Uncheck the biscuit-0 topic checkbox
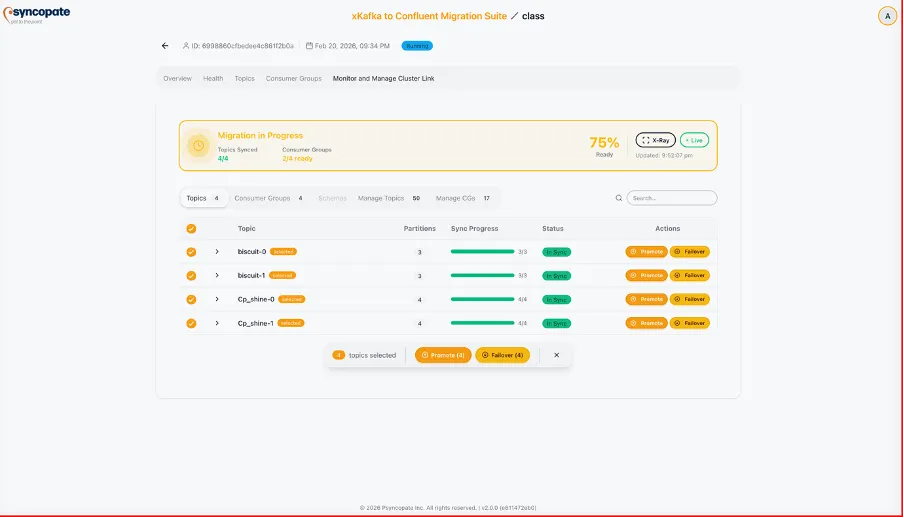Viewport: 904px width, 518px height. coord(191,252)
